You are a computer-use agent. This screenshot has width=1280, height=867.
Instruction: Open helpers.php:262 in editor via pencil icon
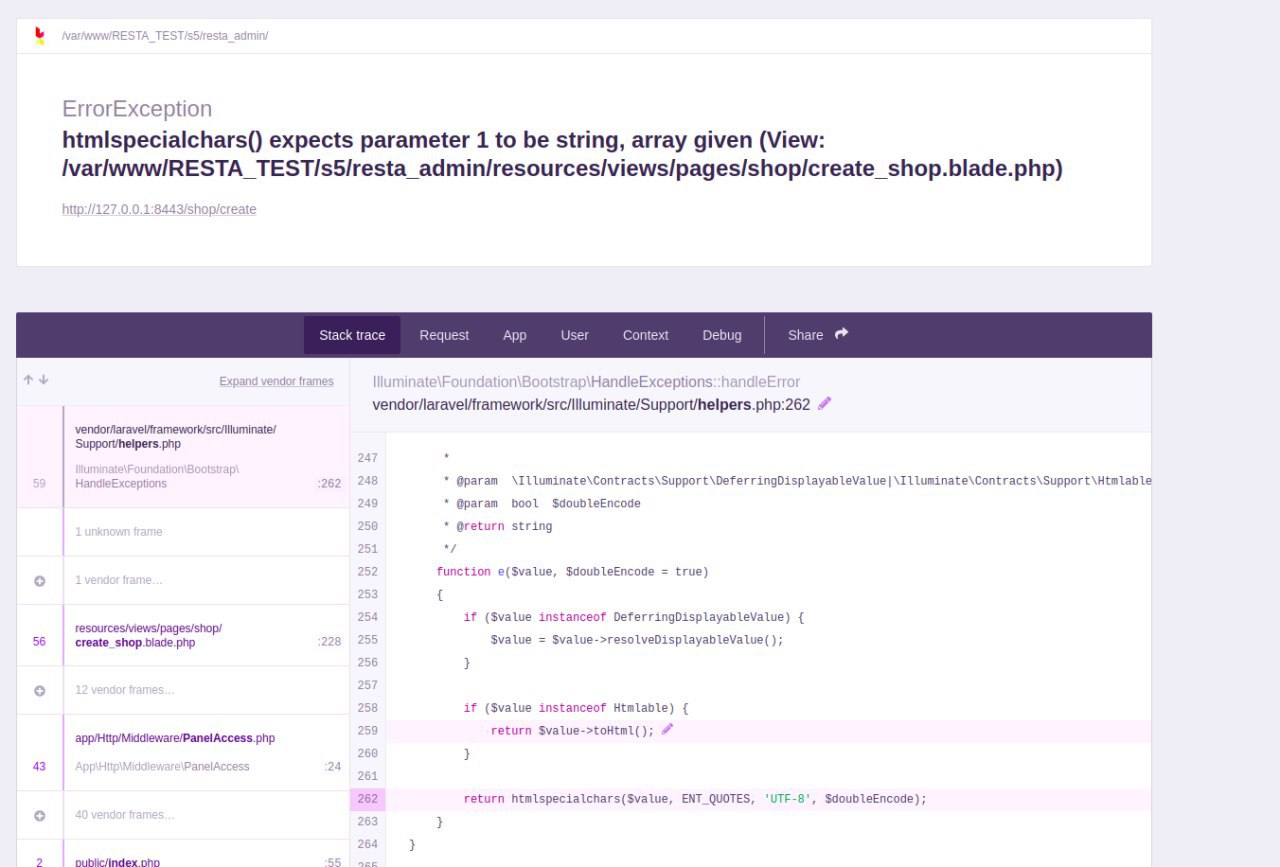point(825,404)
